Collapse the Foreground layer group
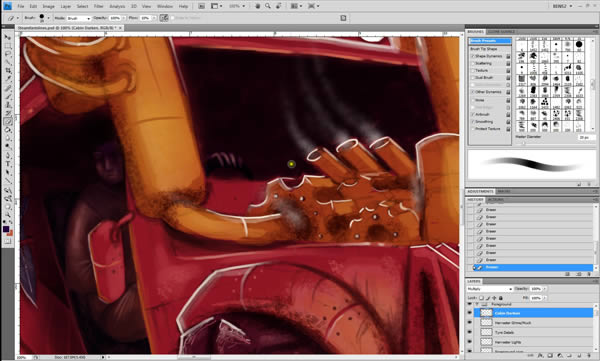This screenshot has height=361, width=600. click(477, 304)
